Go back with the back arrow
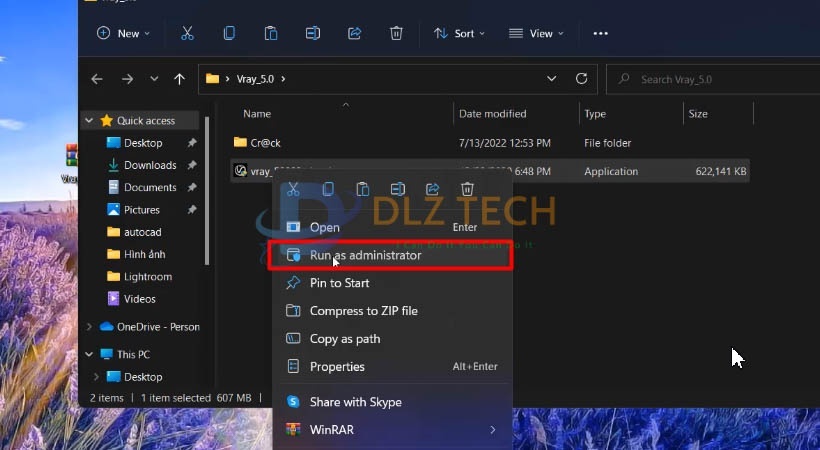Image resolution: width=820 pixels, height=450 pixels. pos(97,79)
